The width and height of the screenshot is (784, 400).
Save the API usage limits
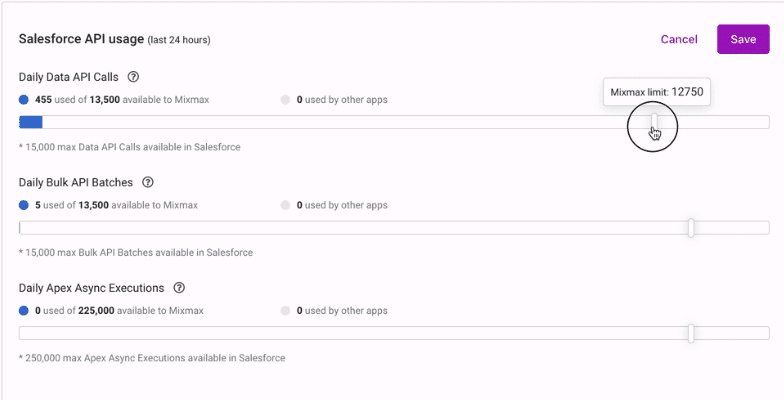click(x=743, y=39)
